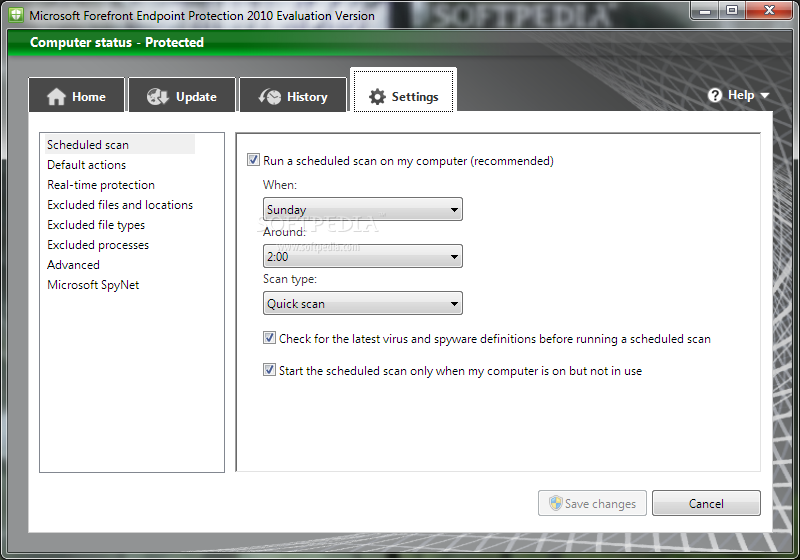This screenshot has height=560, width=800.
Task: Maximize the Forefront window
Action: [732, 10]
